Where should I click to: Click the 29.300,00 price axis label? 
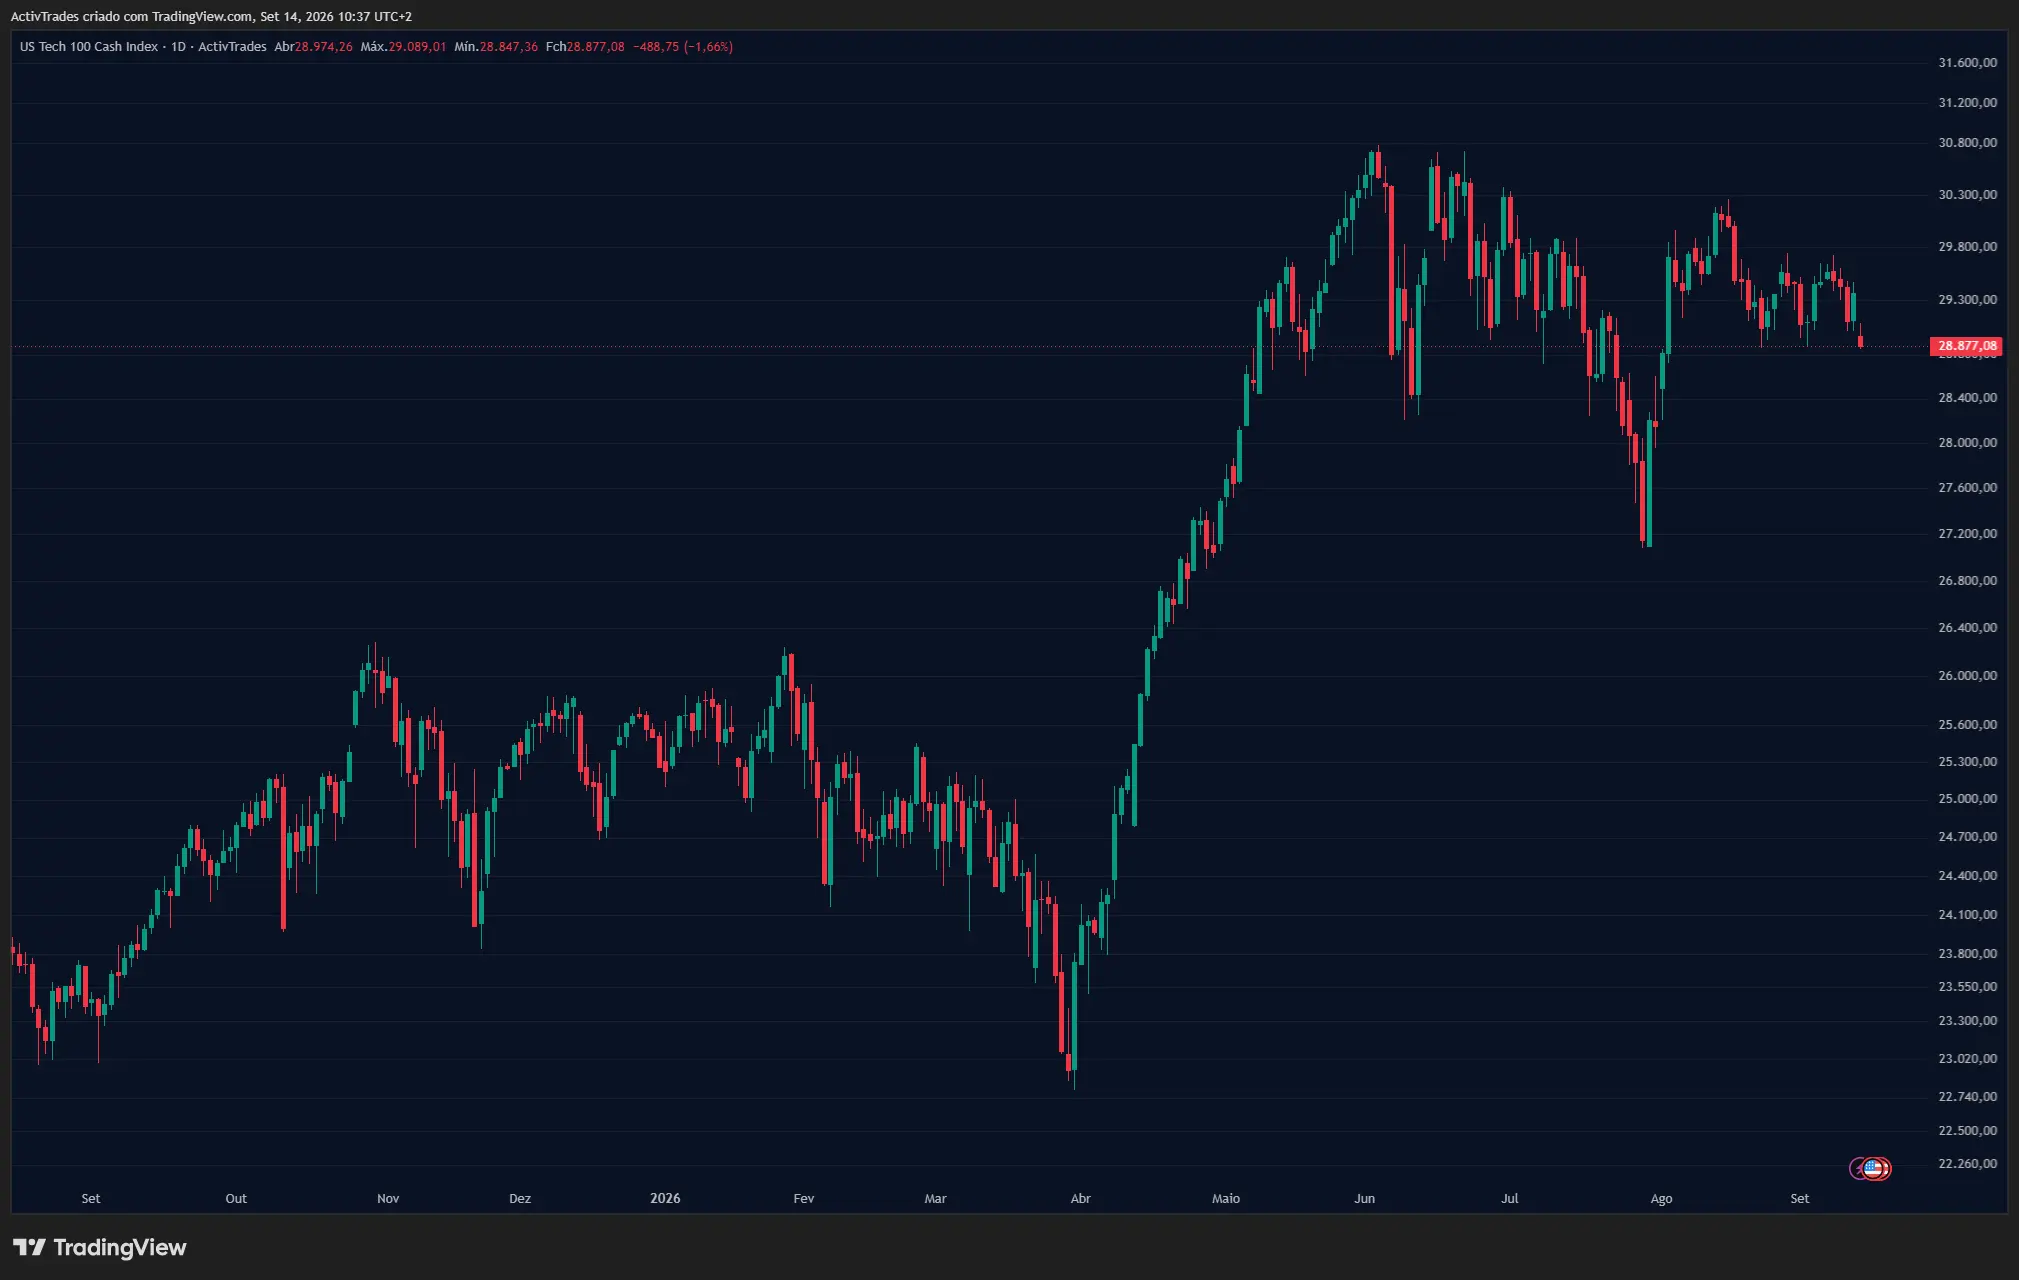[1967, 300]
